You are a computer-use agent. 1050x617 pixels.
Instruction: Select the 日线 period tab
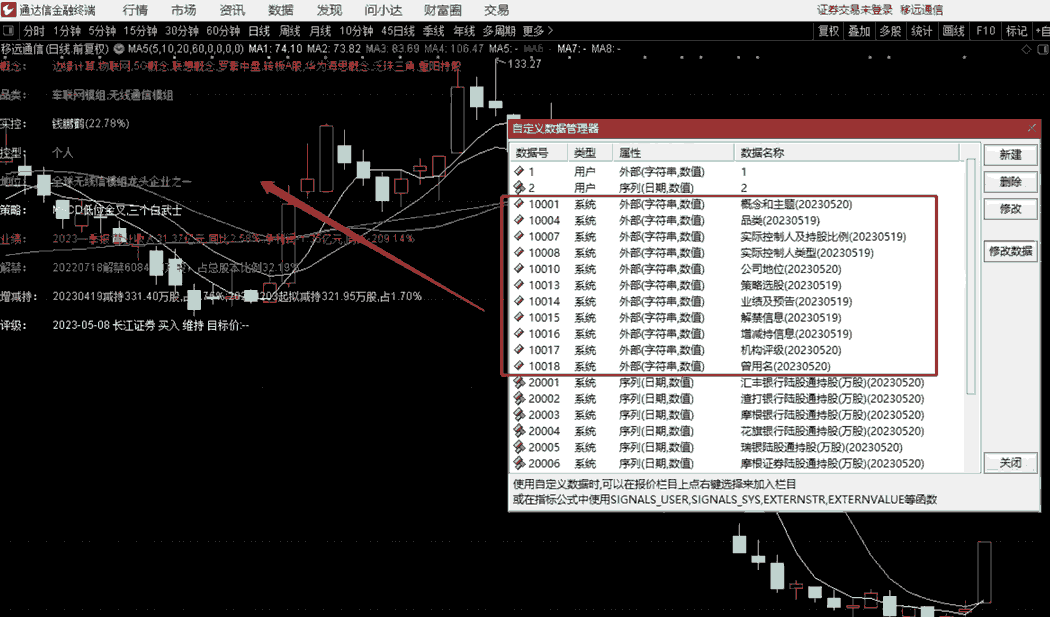(259, 31)
